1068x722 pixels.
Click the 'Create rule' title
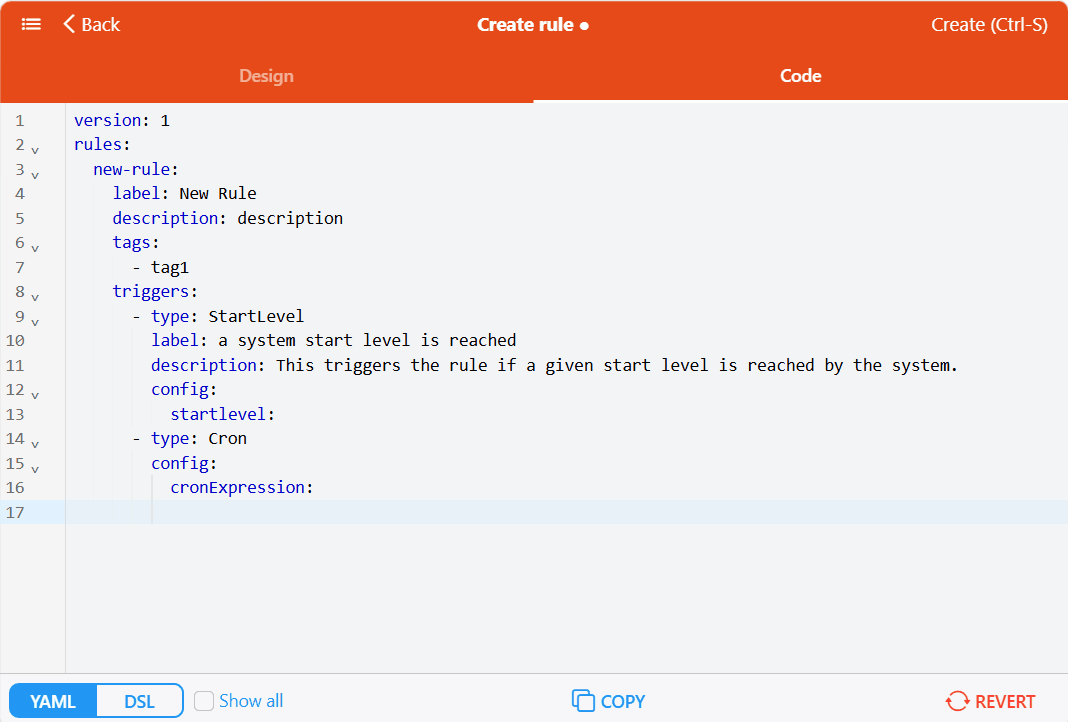tap(525, 25)
